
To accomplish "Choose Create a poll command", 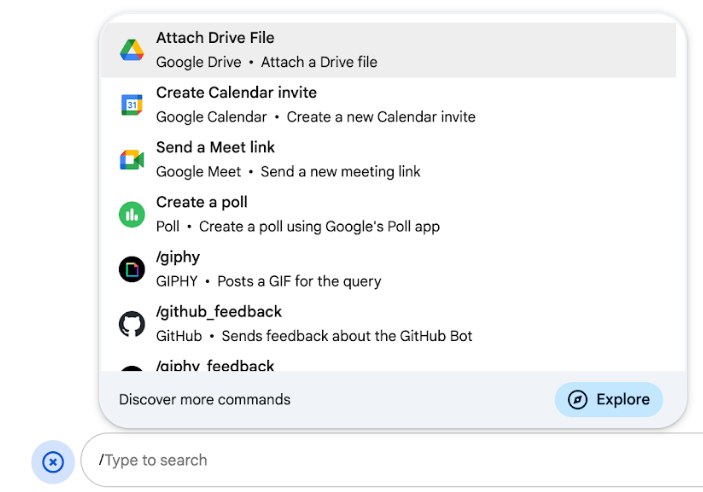I will click(x=202, y=203).
